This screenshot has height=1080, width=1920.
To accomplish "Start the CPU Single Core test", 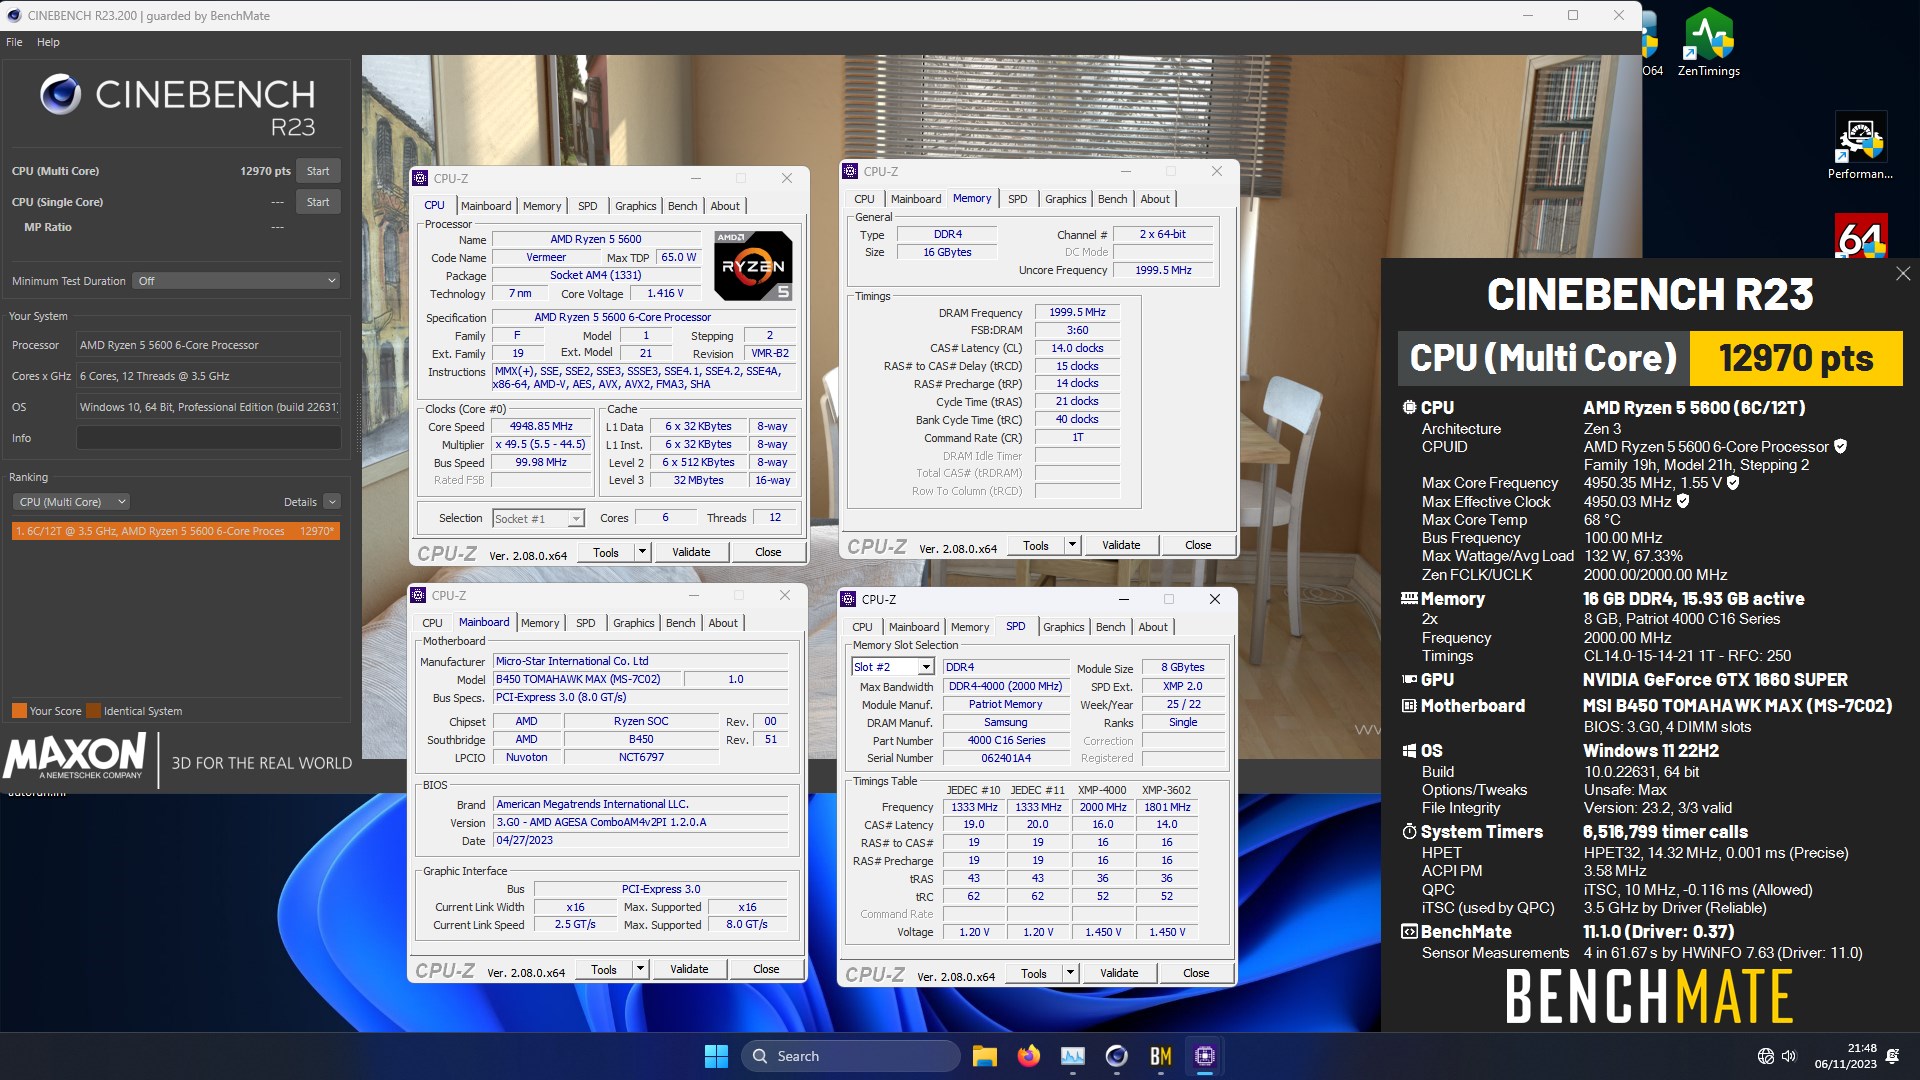I will coord(318,202).
